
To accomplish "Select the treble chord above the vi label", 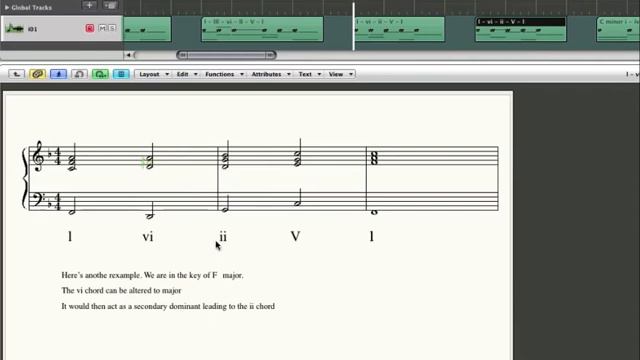I will click(x=150, y=157).
